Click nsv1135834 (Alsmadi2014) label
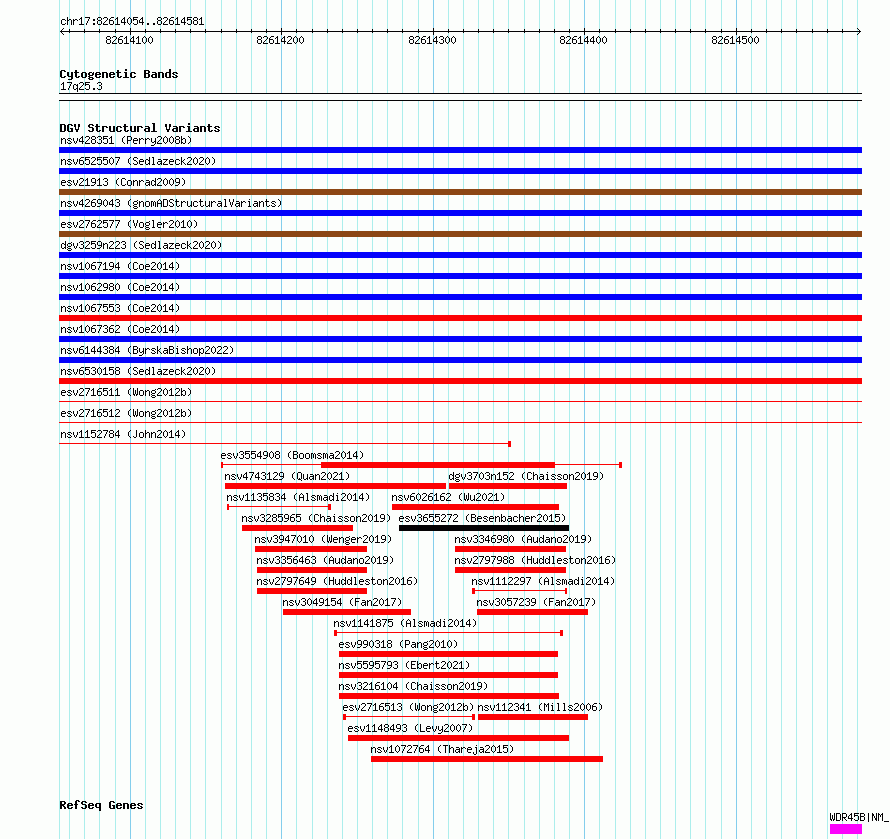The height and width of the screenshot is (839, 890). pyautogui.click(x=298, y=497)
